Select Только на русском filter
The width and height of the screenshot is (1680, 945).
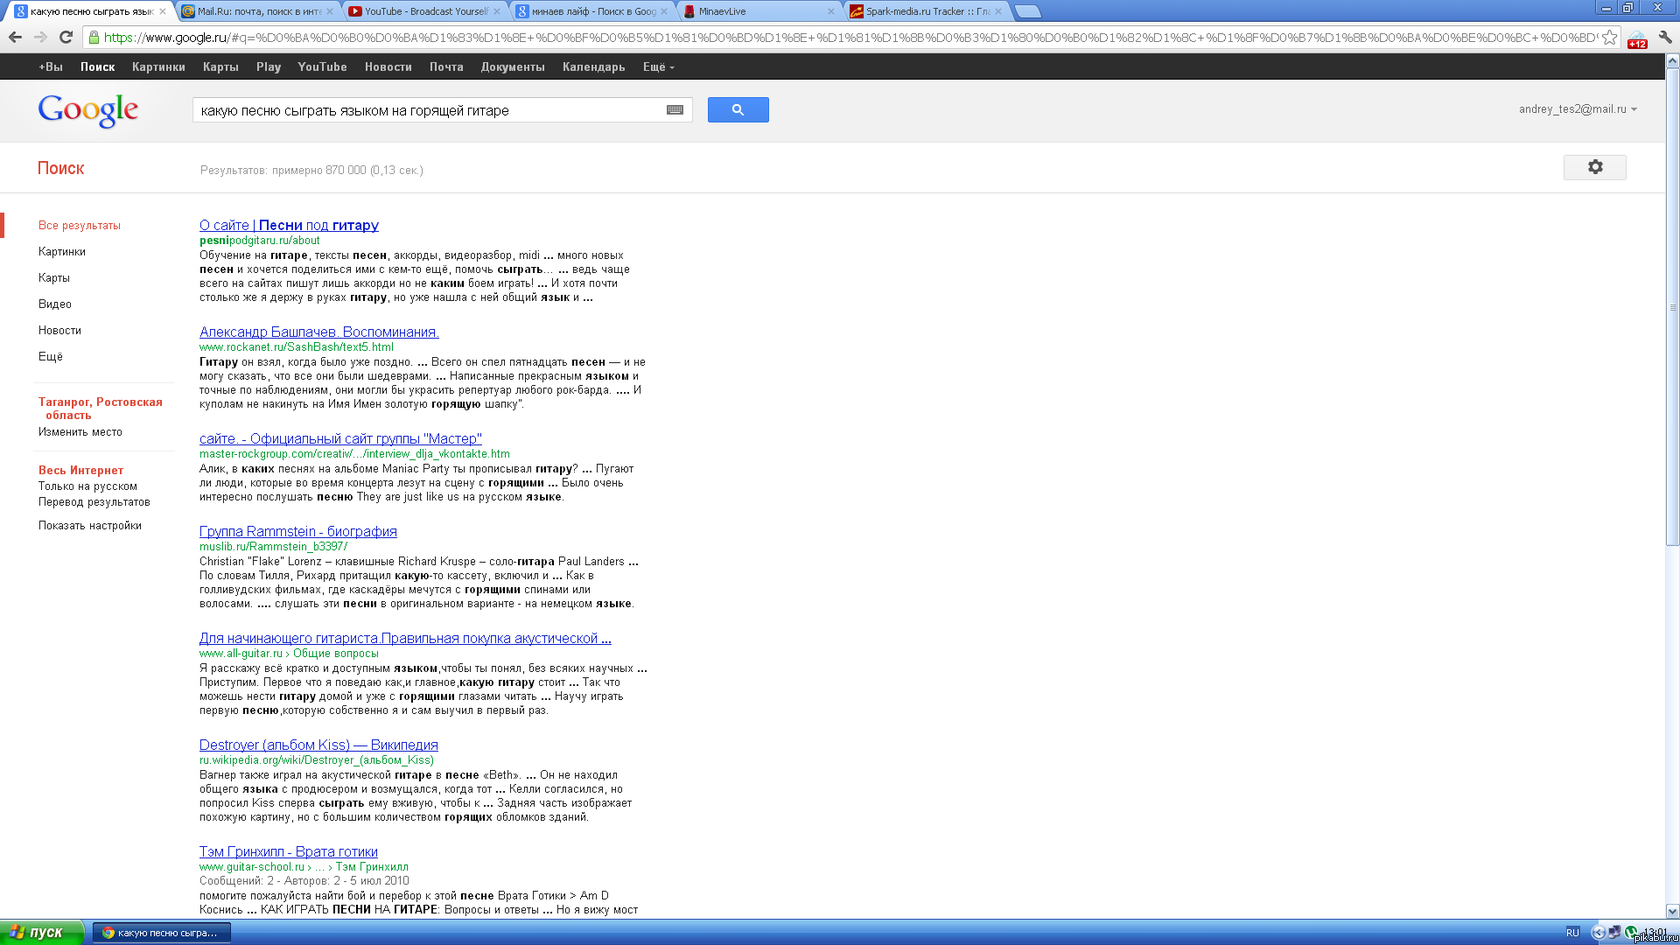coord(88,486)
